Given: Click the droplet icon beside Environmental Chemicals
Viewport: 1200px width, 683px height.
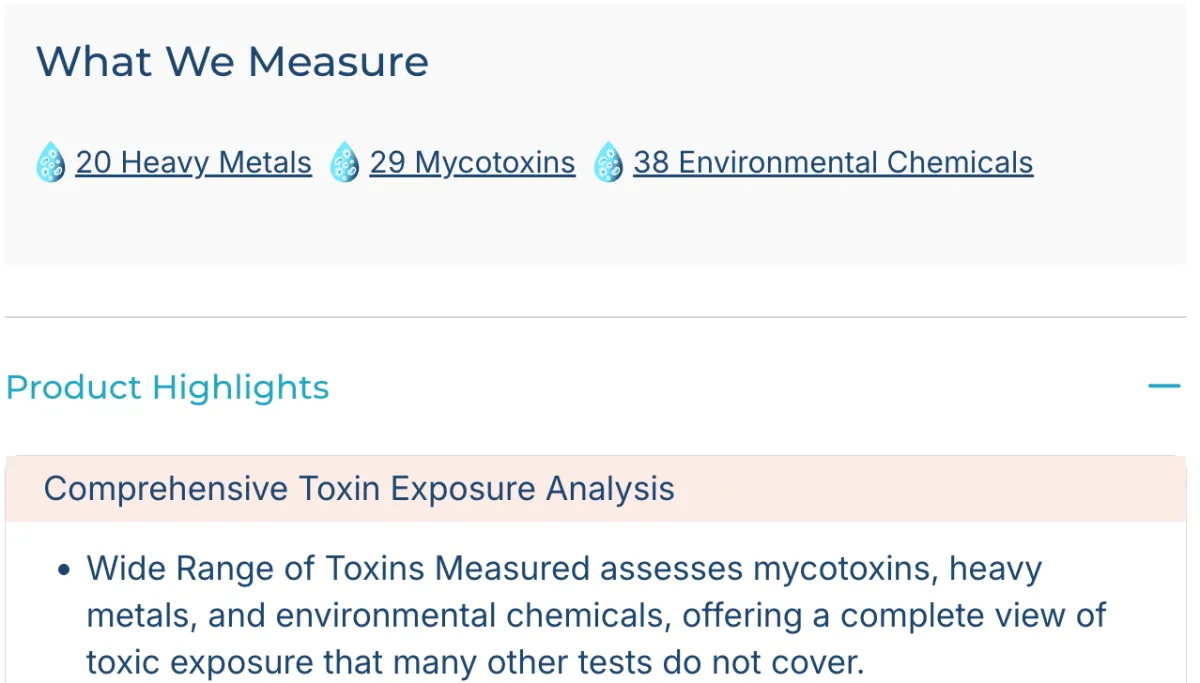Looking at the screenshot, I should [x=608, y=162].
